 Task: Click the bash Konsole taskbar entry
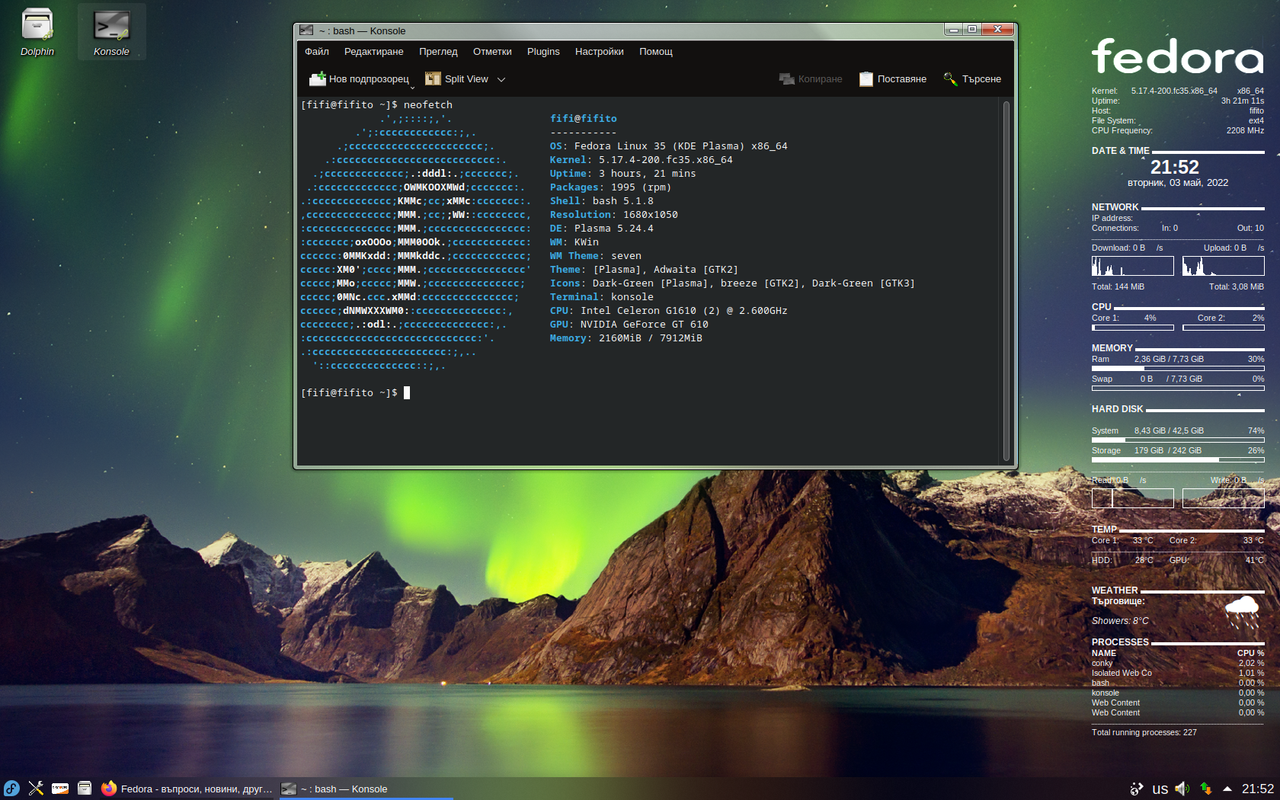(x=367, y=789)
